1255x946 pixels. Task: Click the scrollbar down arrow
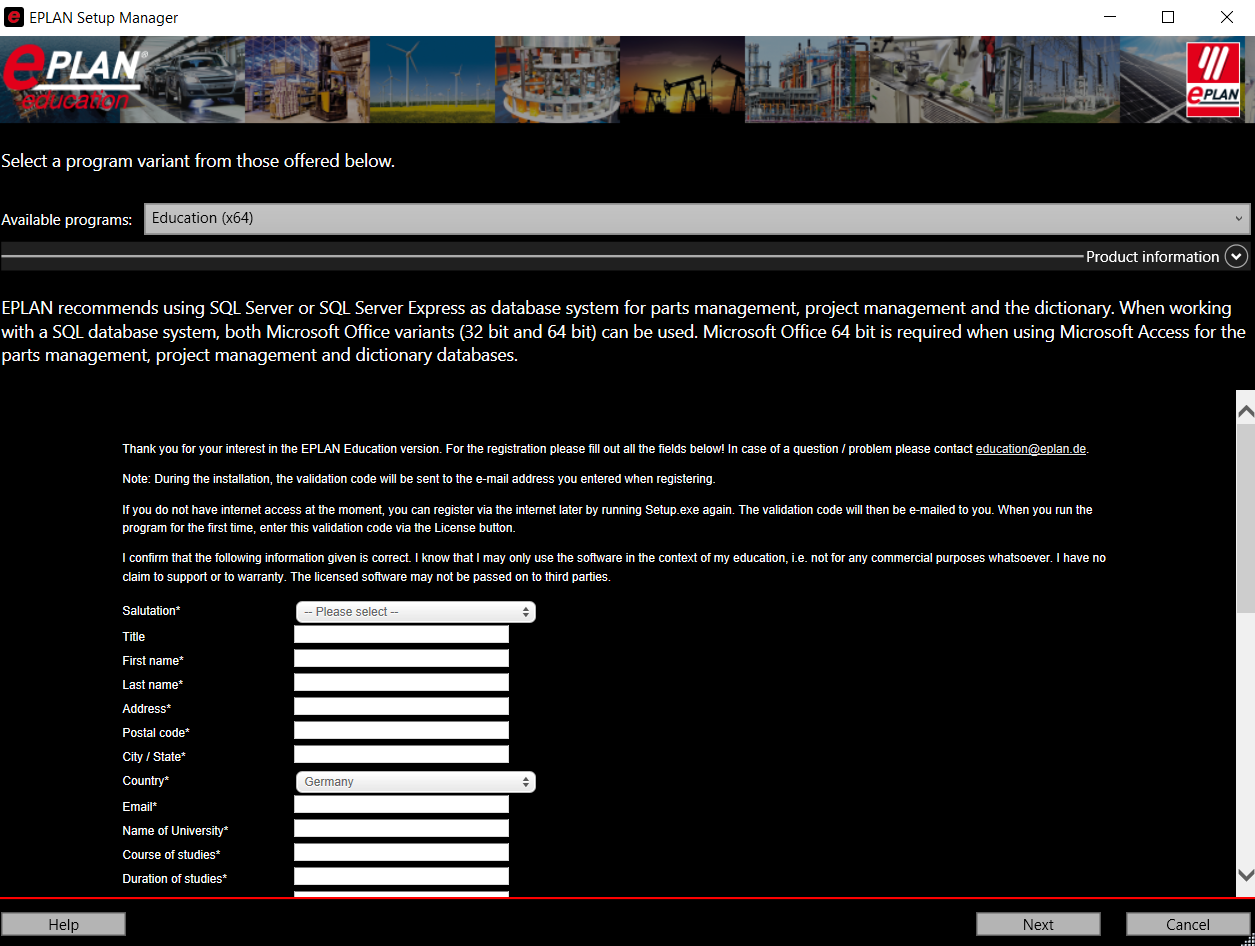tap(1246, 874)
